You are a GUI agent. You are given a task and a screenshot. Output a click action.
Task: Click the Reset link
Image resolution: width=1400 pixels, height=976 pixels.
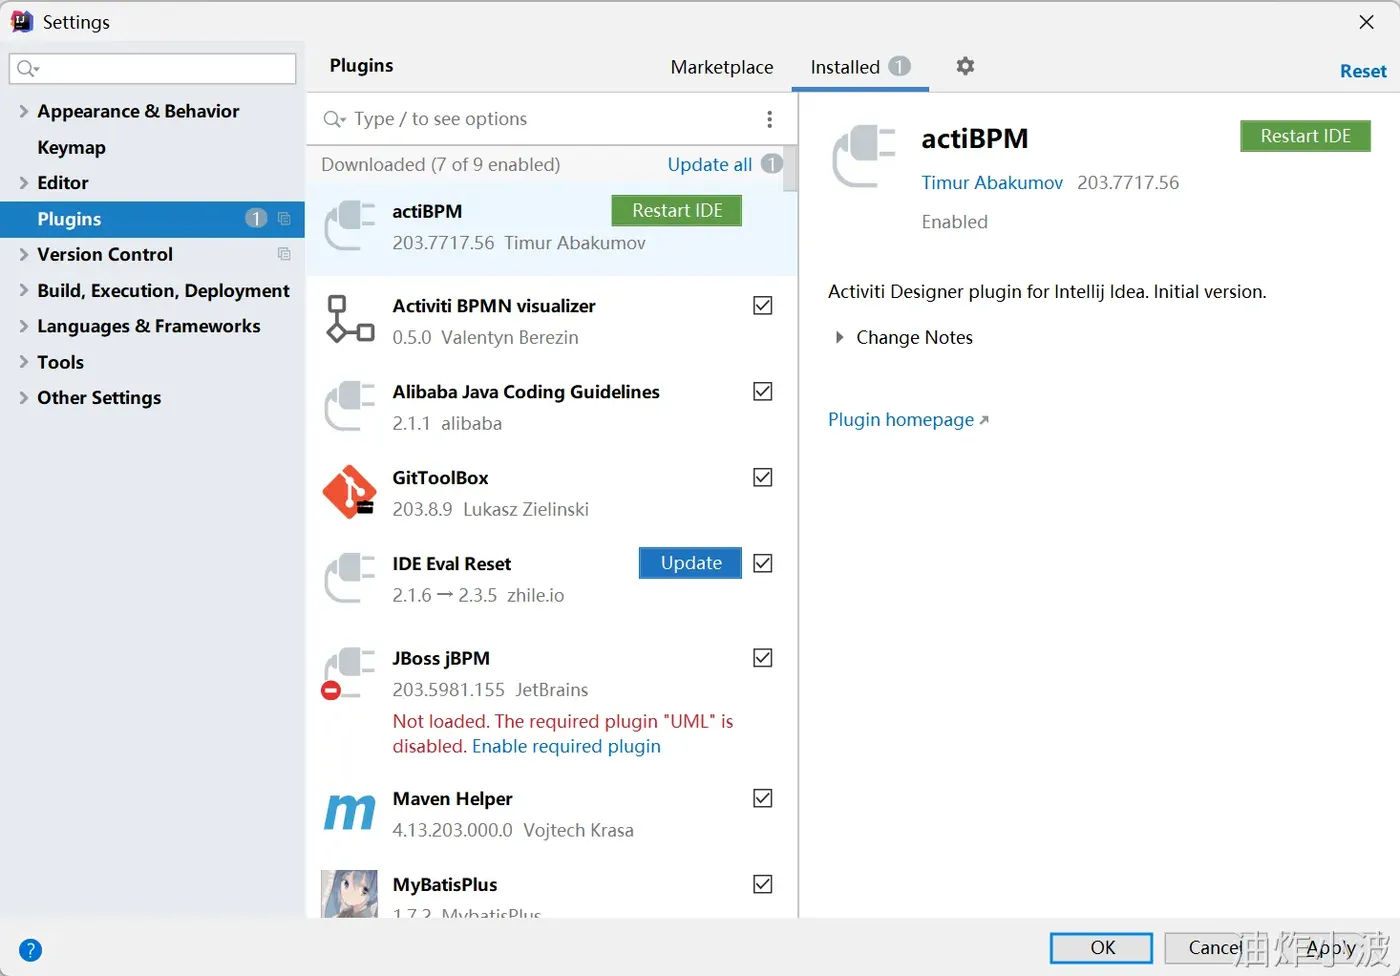1363,71
